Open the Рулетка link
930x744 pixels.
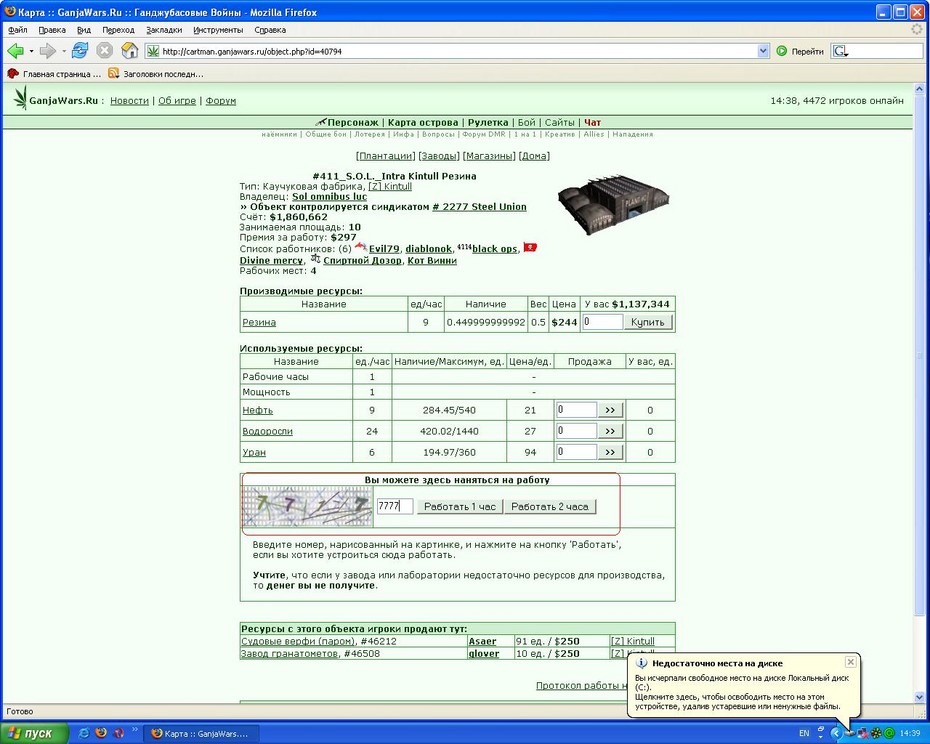(x=488, y=123)
